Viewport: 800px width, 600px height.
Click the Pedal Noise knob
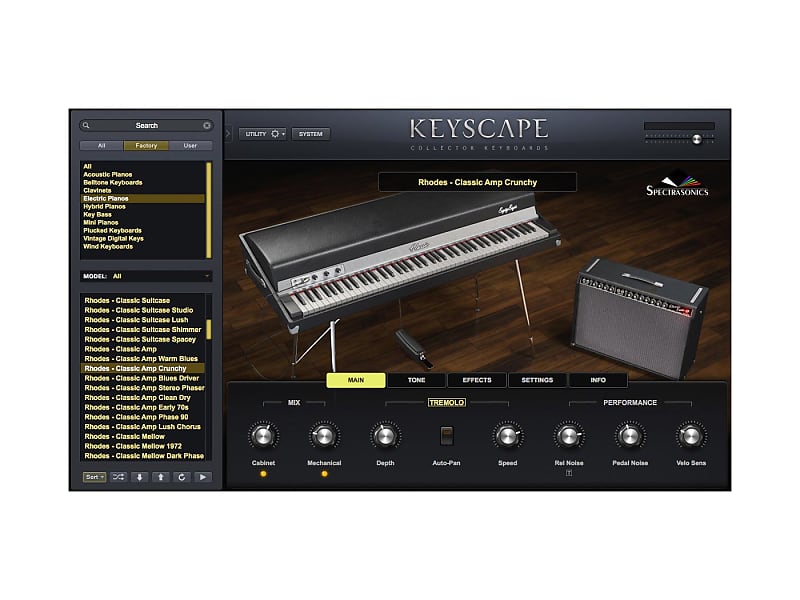click(630, 436)
